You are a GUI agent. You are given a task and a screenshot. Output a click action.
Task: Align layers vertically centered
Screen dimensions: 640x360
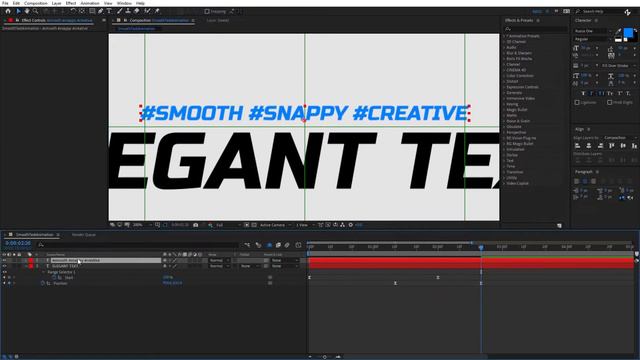click(x=623, y=146)
